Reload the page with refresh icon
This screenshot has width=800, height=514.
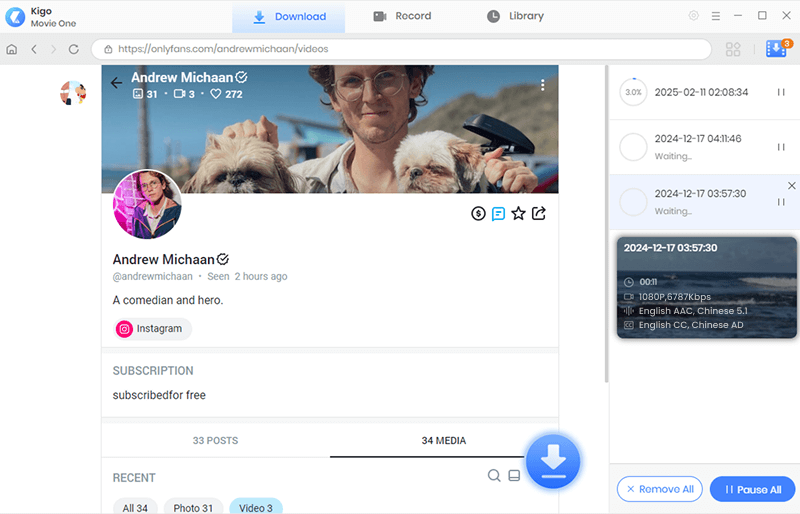click(x=74, y=49)
